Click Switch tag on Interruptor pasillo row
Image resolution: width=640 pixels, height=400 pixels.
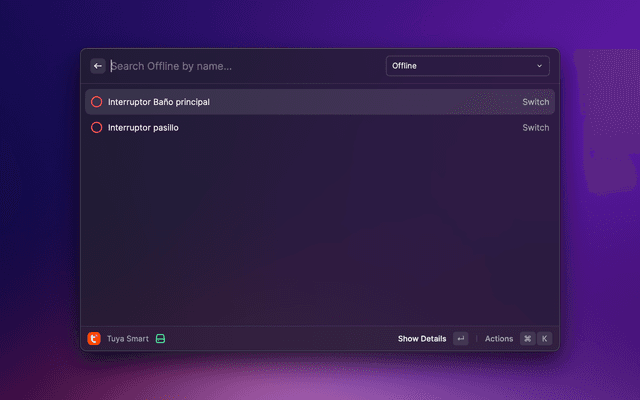535,128
